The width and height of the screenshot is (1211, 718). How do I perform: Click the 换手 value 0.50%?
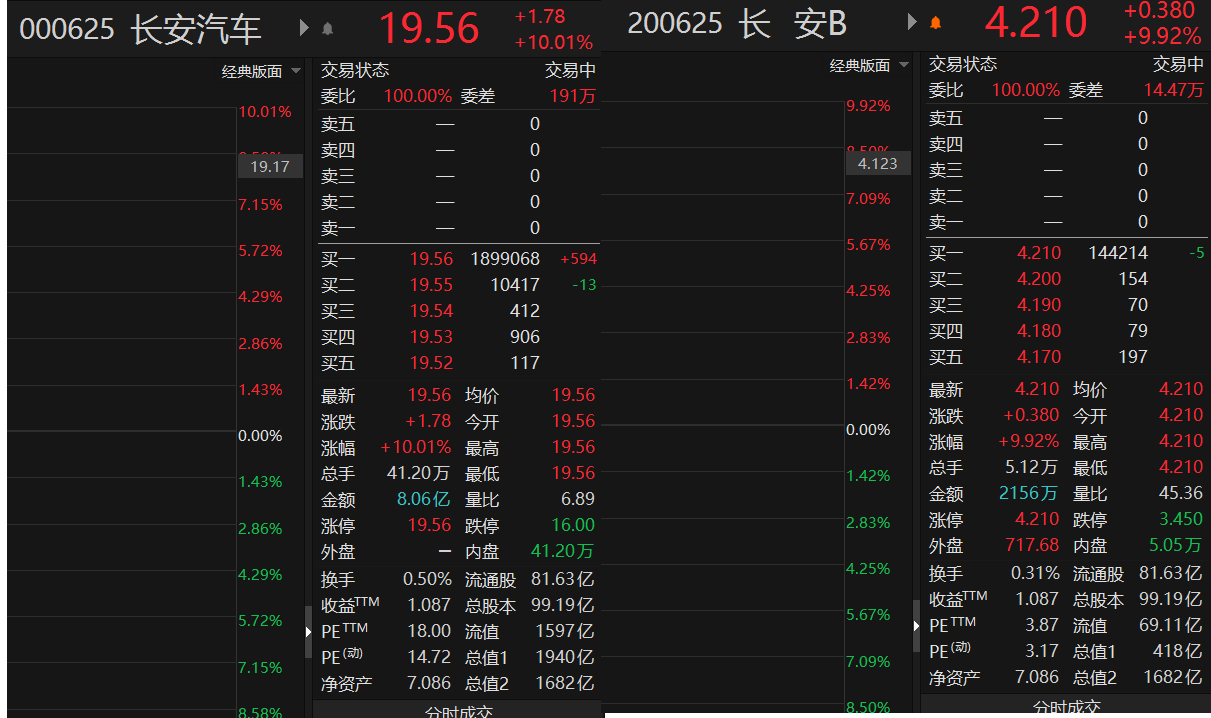pyautogui.click(x=428, y=580)
